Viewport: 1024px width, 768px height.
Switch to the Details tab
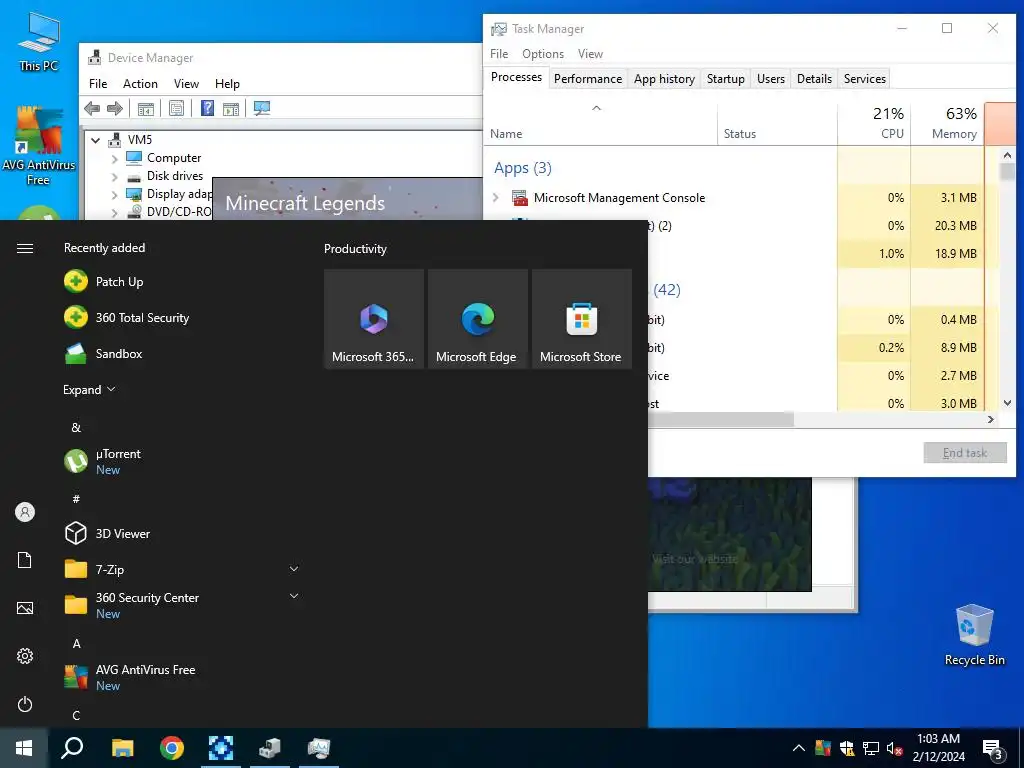[814, 78]
